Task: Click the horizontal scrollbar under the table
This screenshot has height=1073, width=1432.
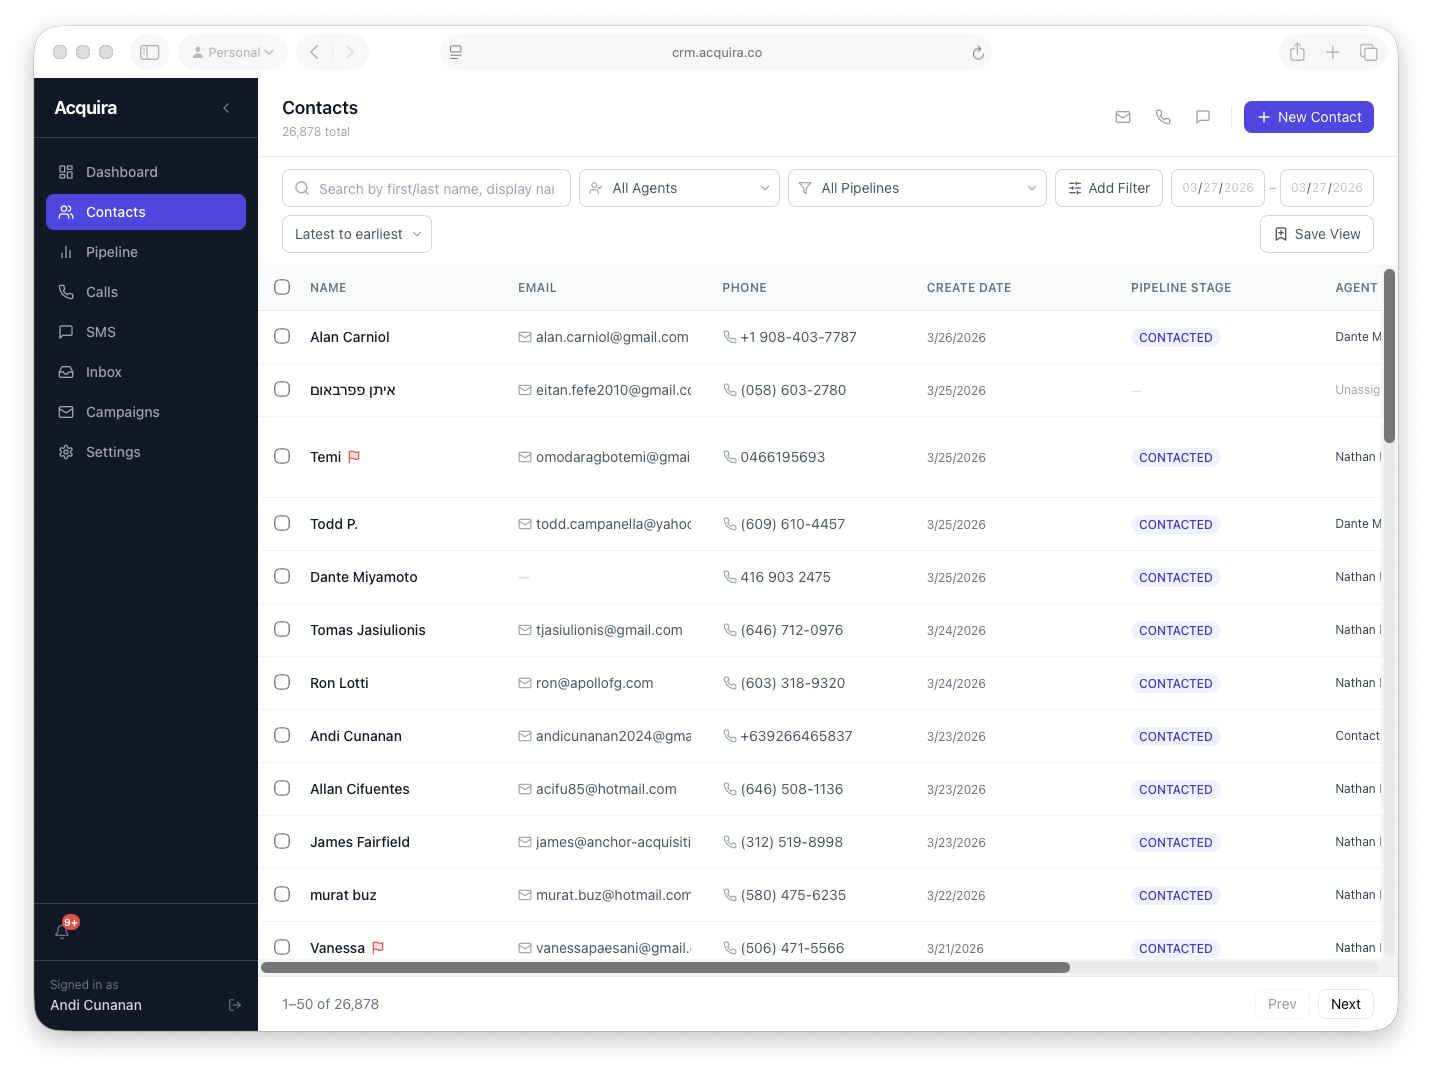Action: (665, 967)
